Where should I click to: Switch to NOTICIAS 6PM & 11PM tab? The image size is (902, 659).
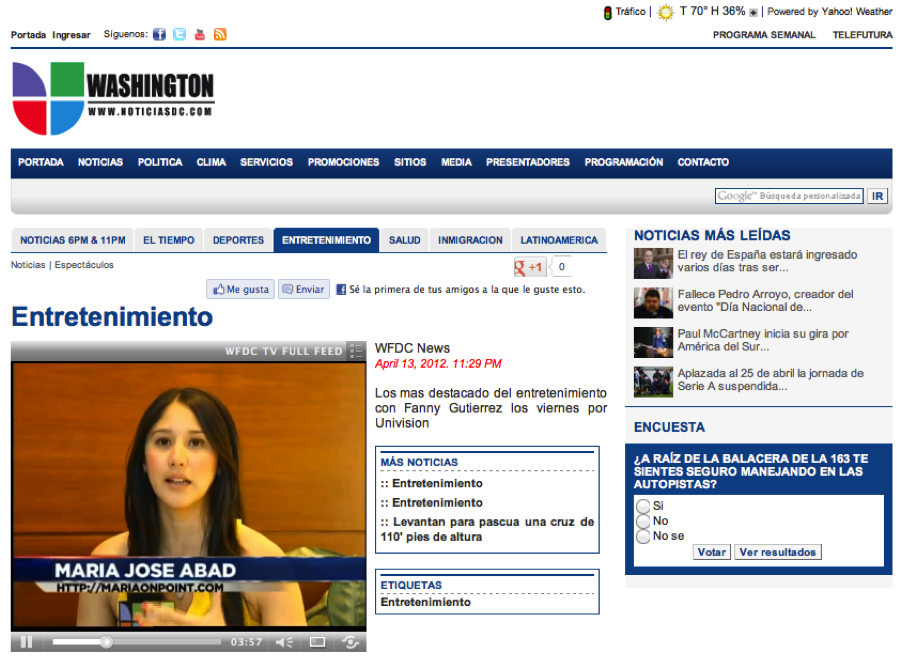click(72, 240)
